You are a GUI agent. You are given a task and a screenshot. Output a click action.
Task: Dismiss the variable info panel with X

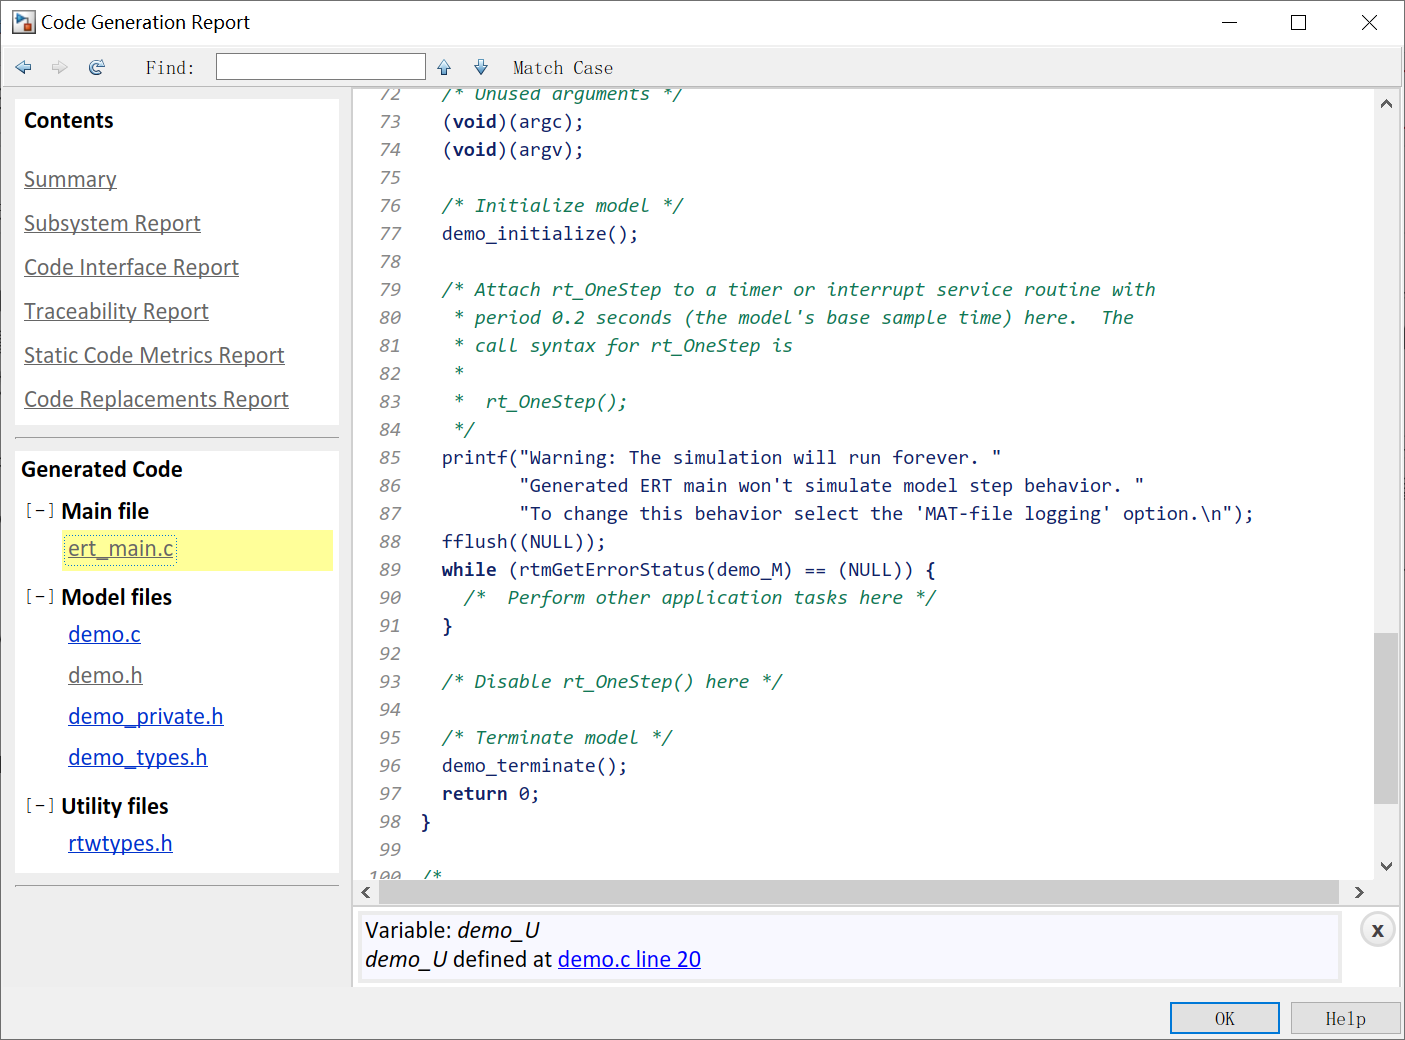click(1377, 930)
